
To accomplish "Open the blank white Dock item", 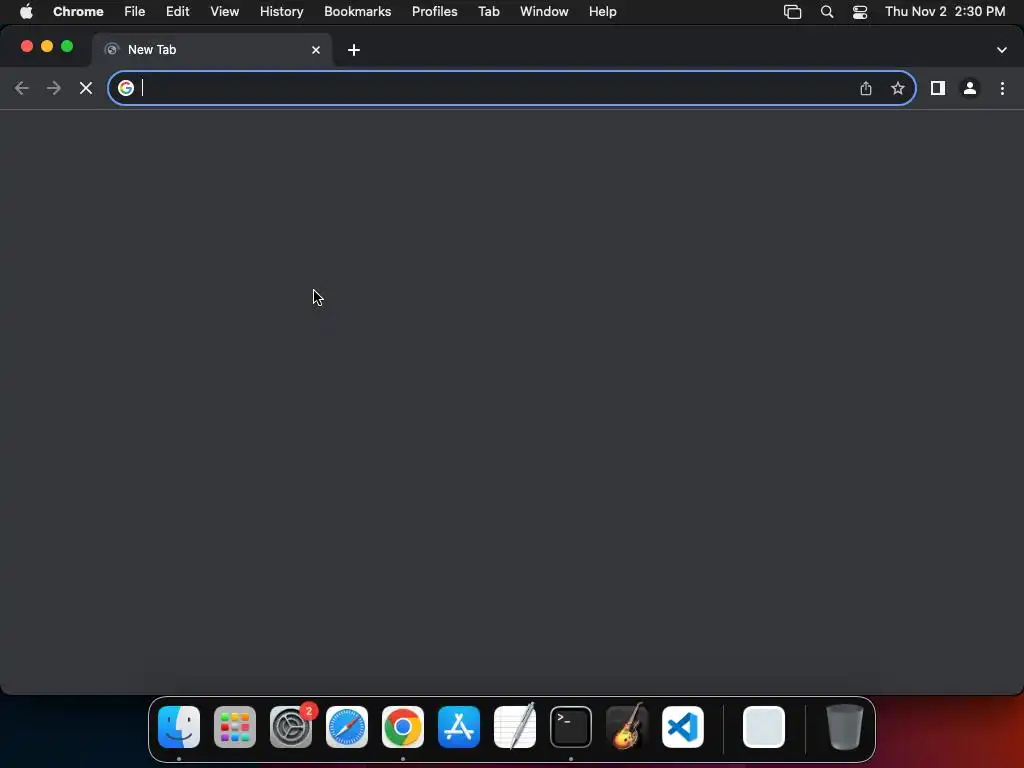I will point(764,727).
